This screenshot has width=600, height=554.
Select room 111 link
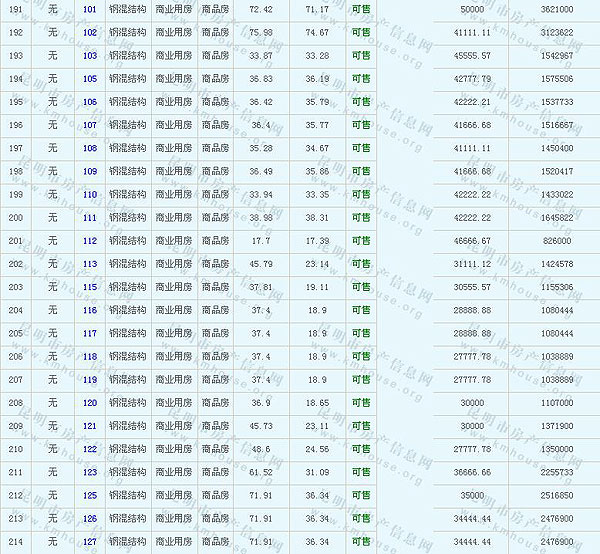[x=90, y=217]
